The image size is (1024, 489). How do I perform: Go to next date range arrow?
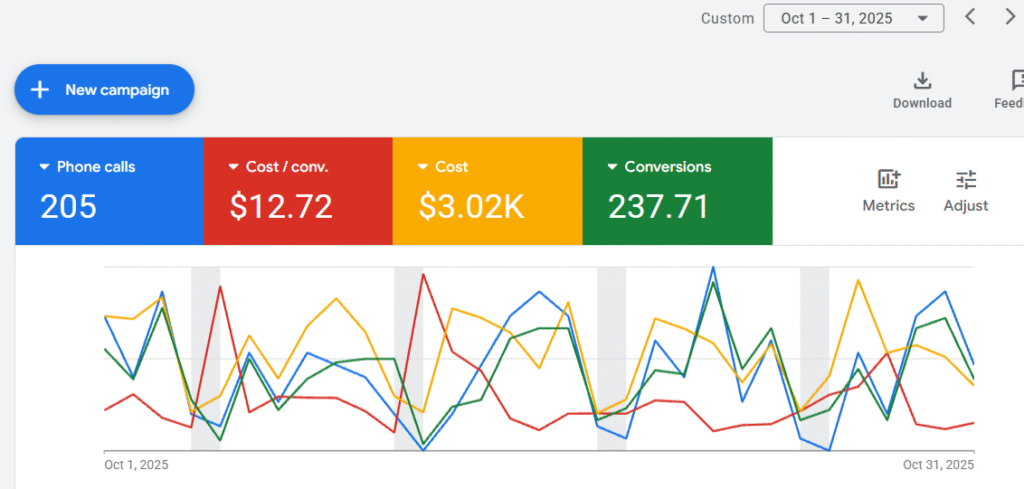click(x=1010, y=17)
